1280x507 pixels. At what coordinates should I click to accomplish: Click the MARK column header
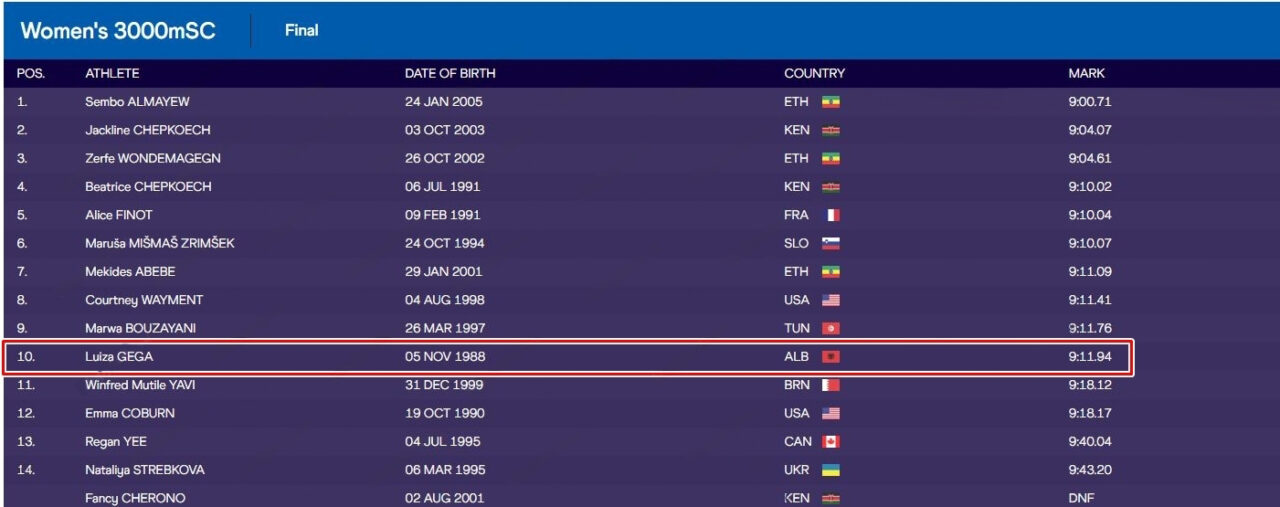[x=1086, y=74]
